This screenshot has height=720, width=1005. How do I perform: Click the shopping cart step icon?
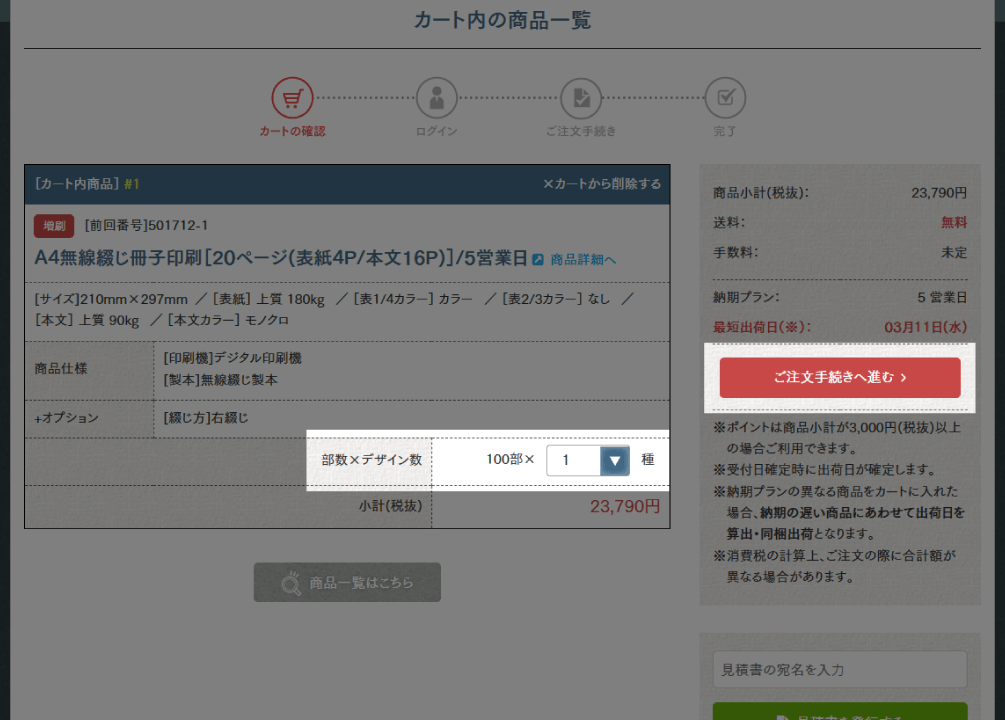click(292, 98)
